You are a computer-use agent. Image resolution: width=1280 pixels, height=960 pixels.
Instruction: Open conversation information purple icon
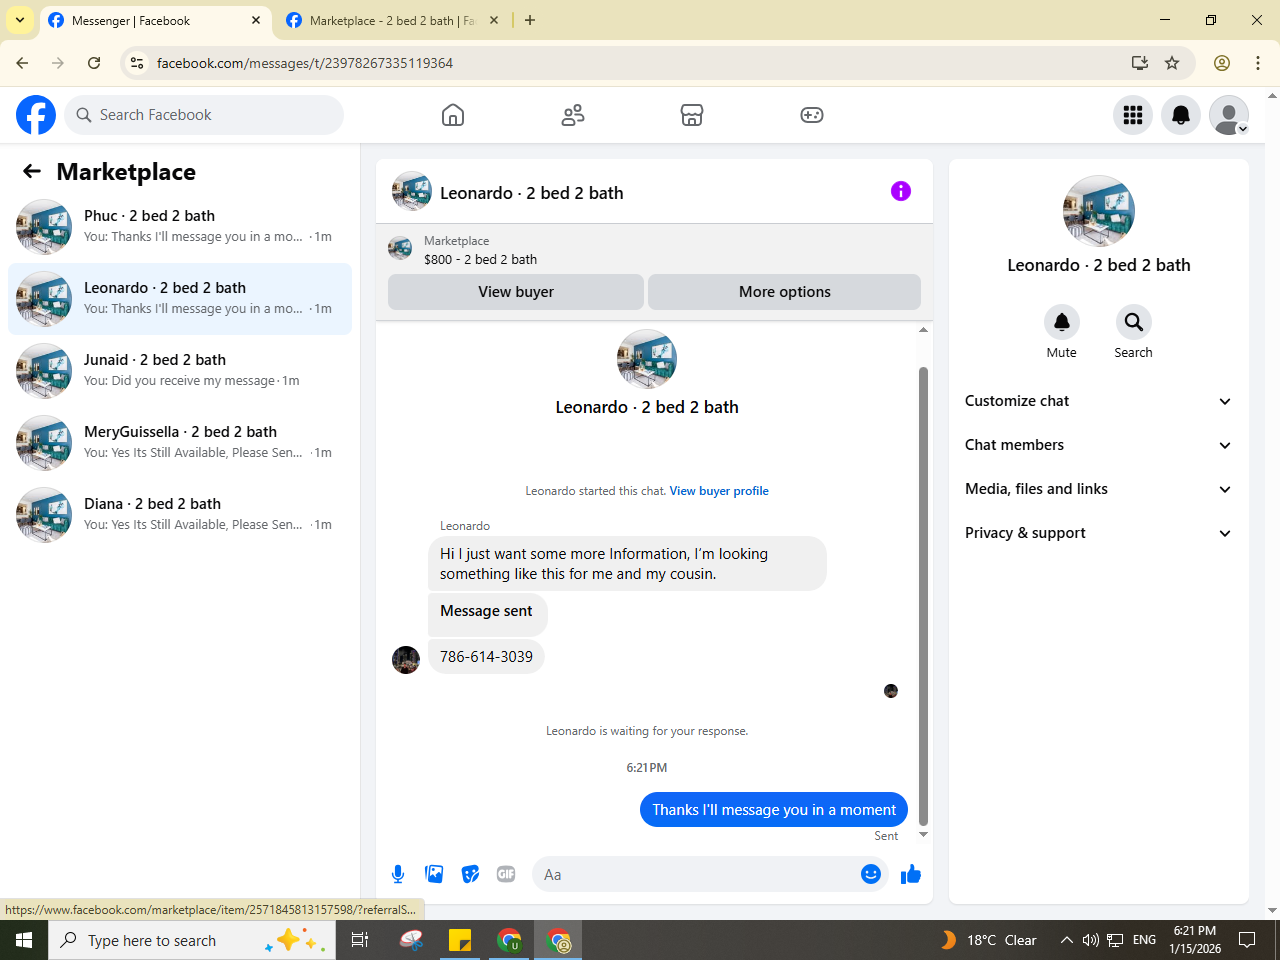pos(901,191)
